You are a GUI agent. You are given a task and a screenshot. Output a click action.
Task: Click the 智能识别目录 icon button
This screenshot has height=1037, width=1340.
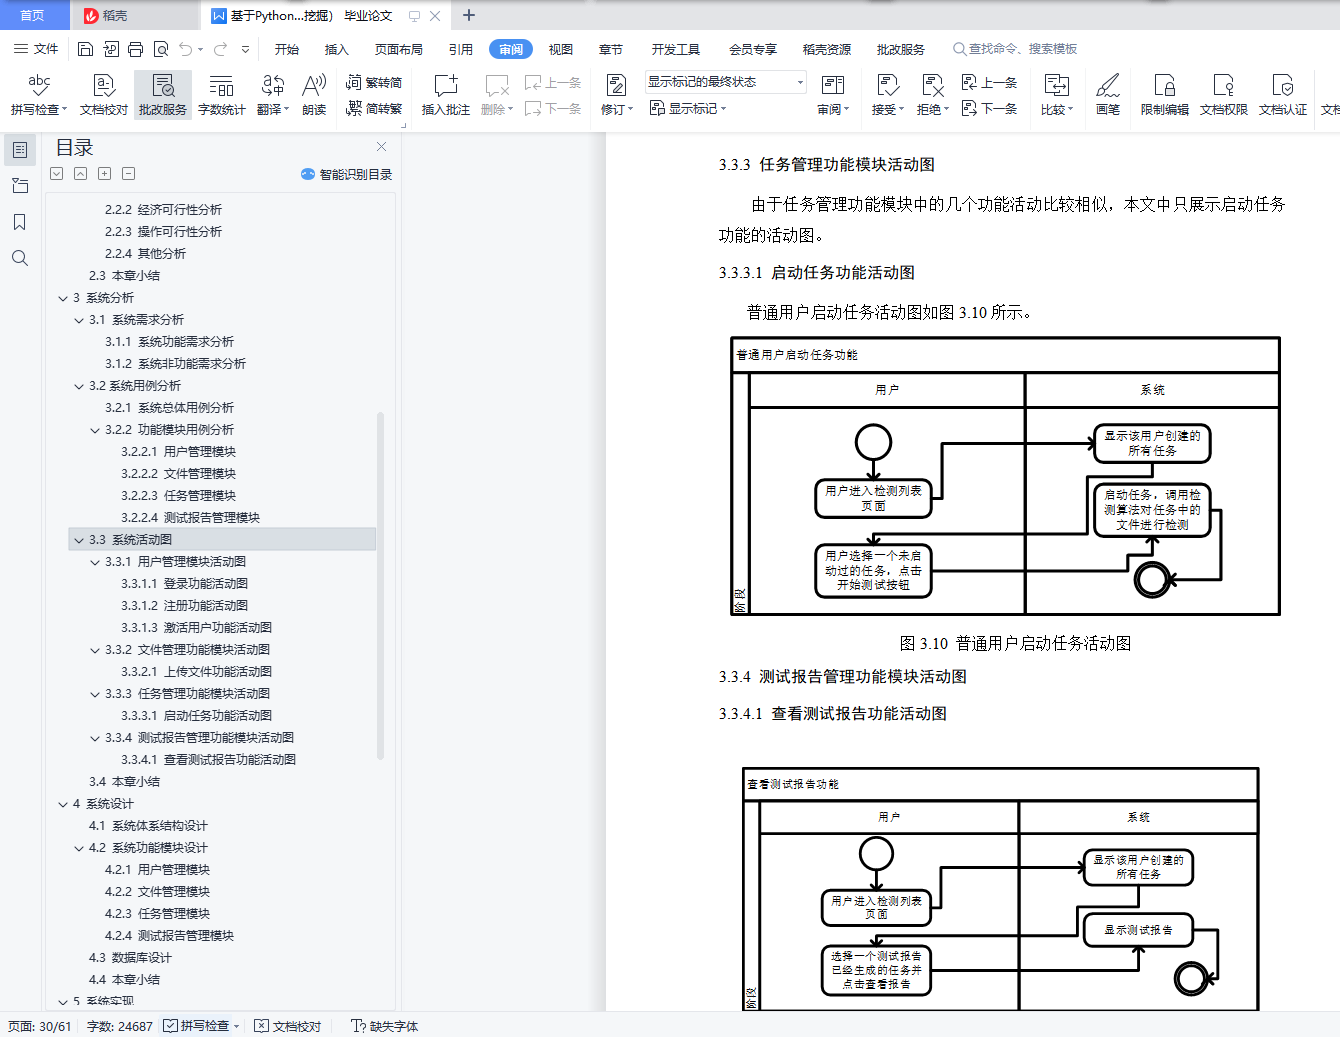(x=346, y=174)
